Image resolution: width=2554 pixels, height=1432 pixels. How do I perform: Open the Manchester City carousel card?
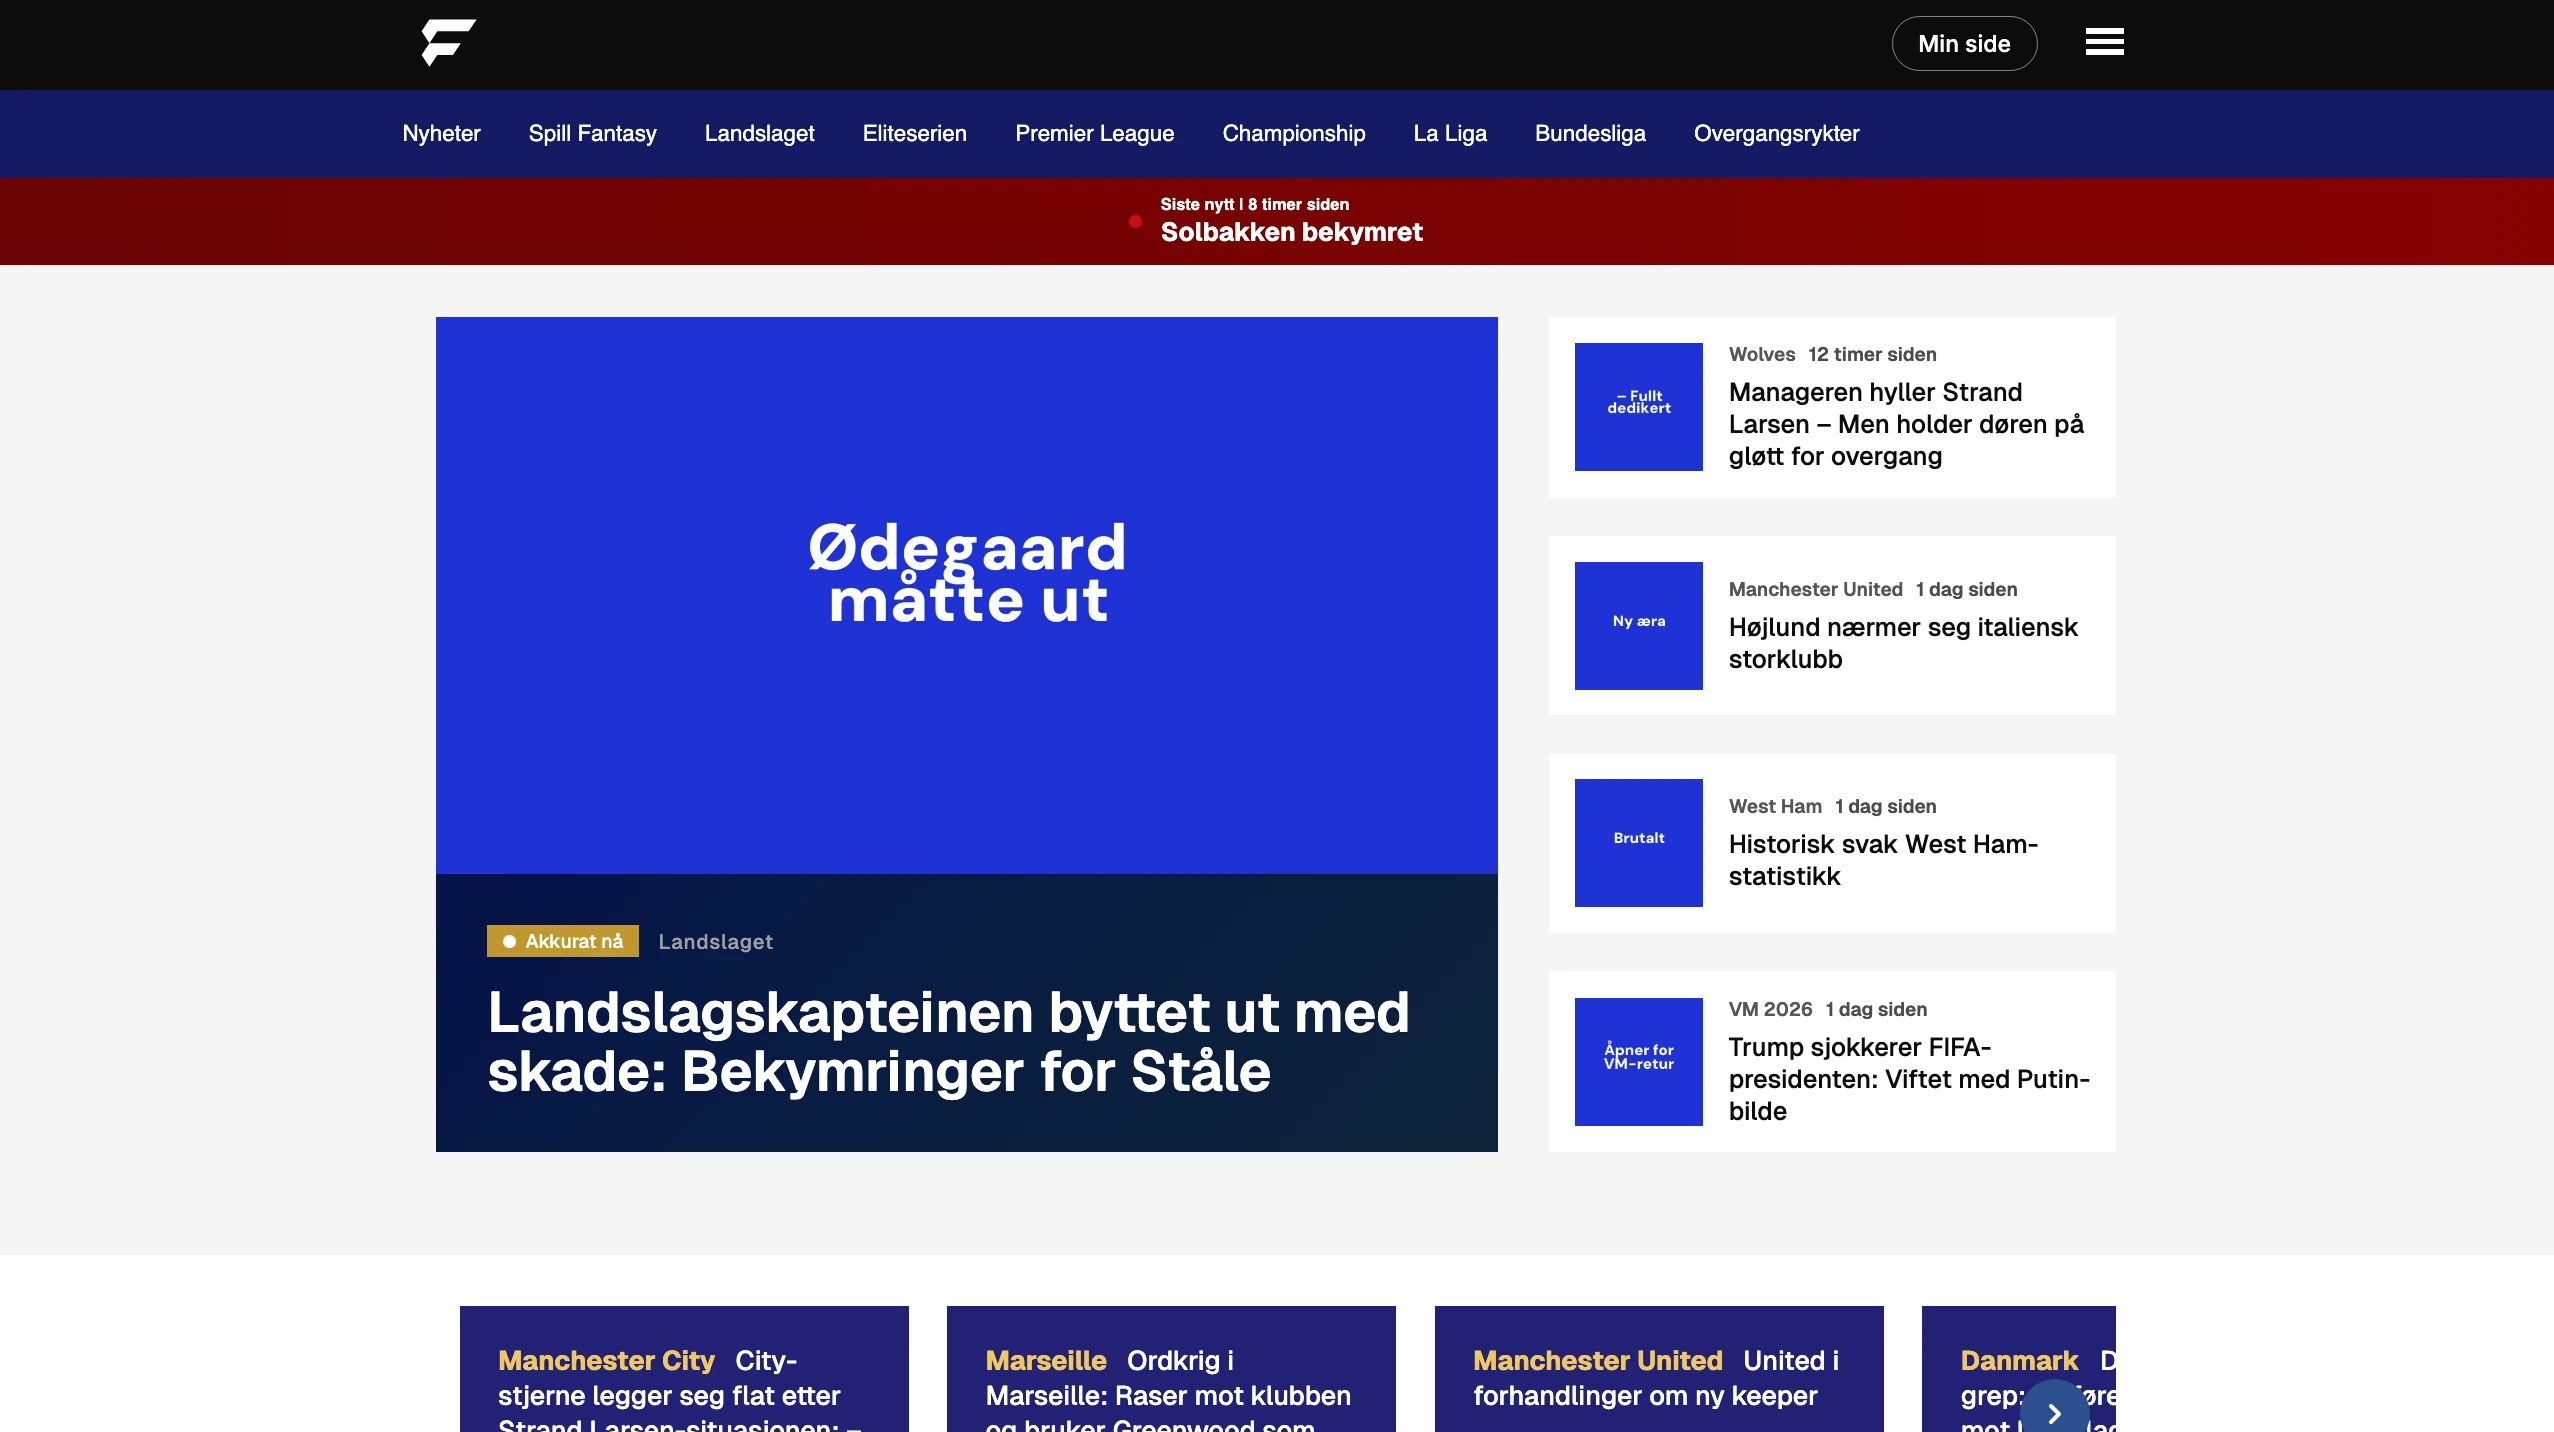point(684,1380)
